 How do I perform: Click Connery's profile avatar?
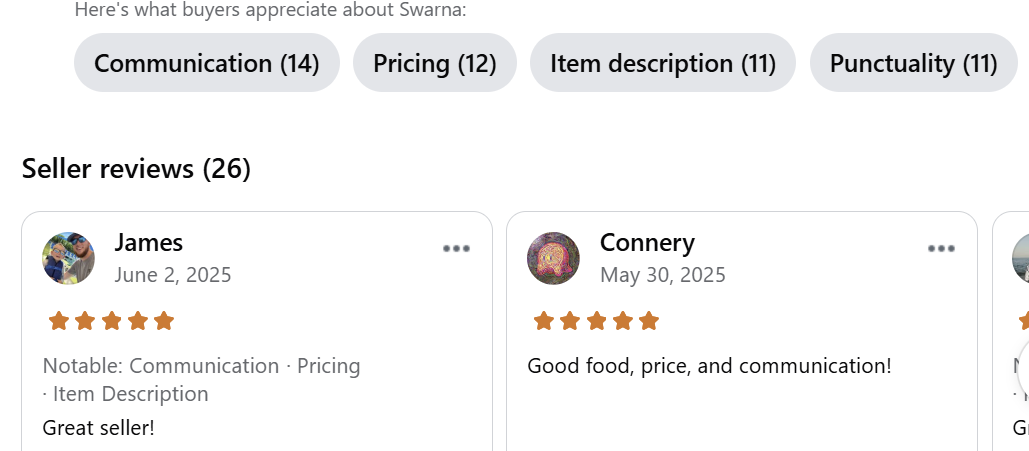point(553,258)
